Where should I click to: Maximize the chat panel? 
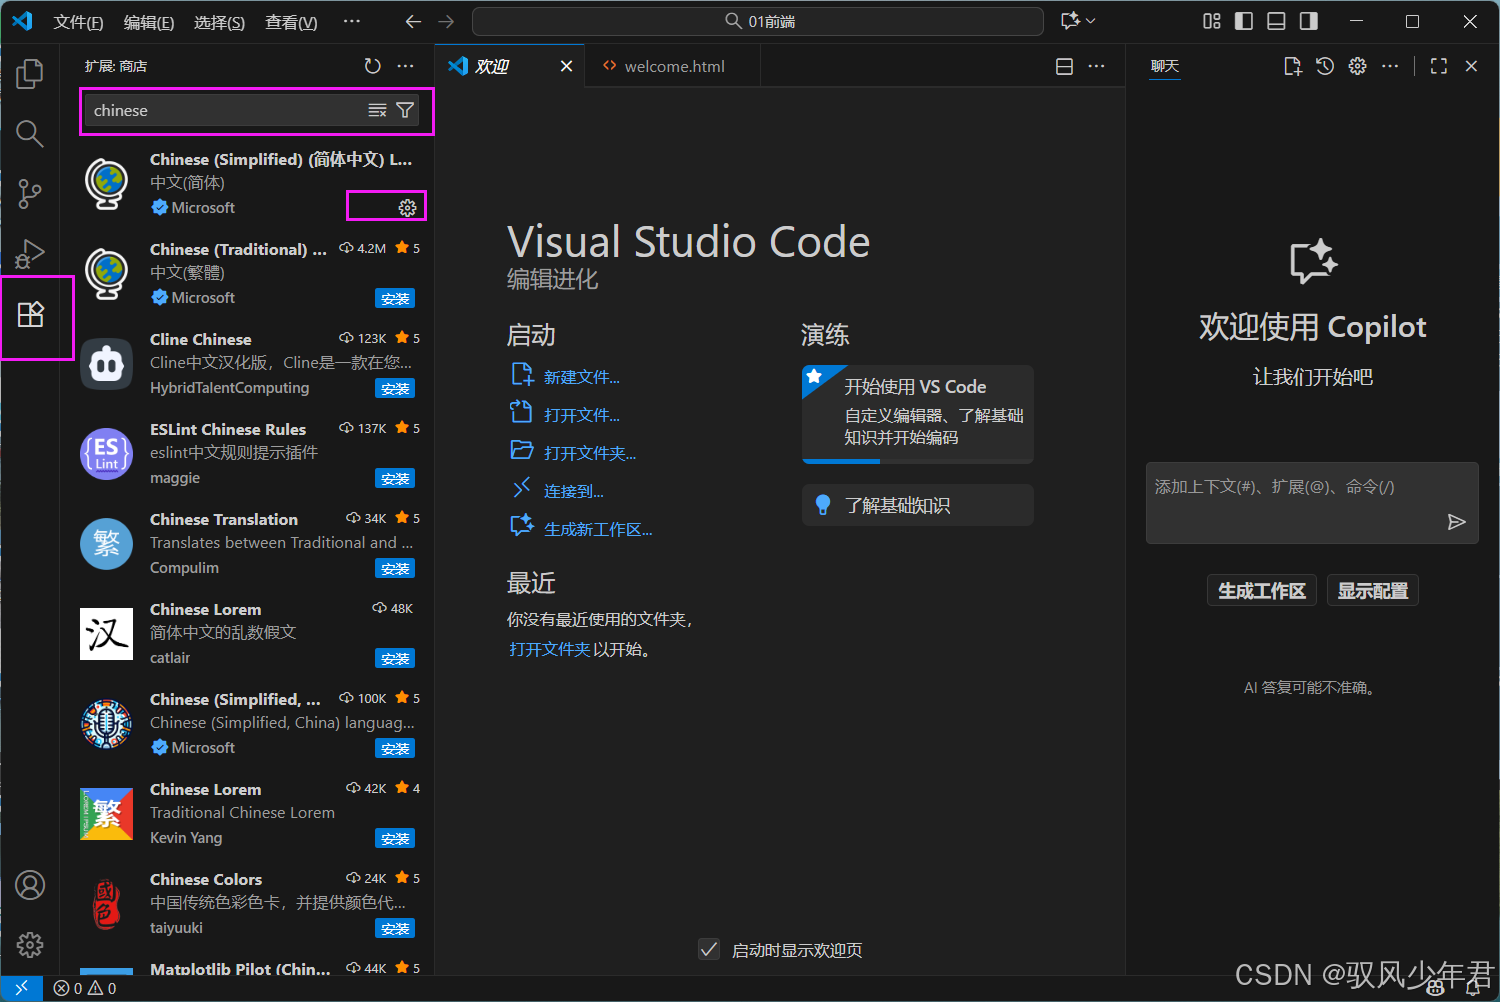click(x=1439, y=66)
